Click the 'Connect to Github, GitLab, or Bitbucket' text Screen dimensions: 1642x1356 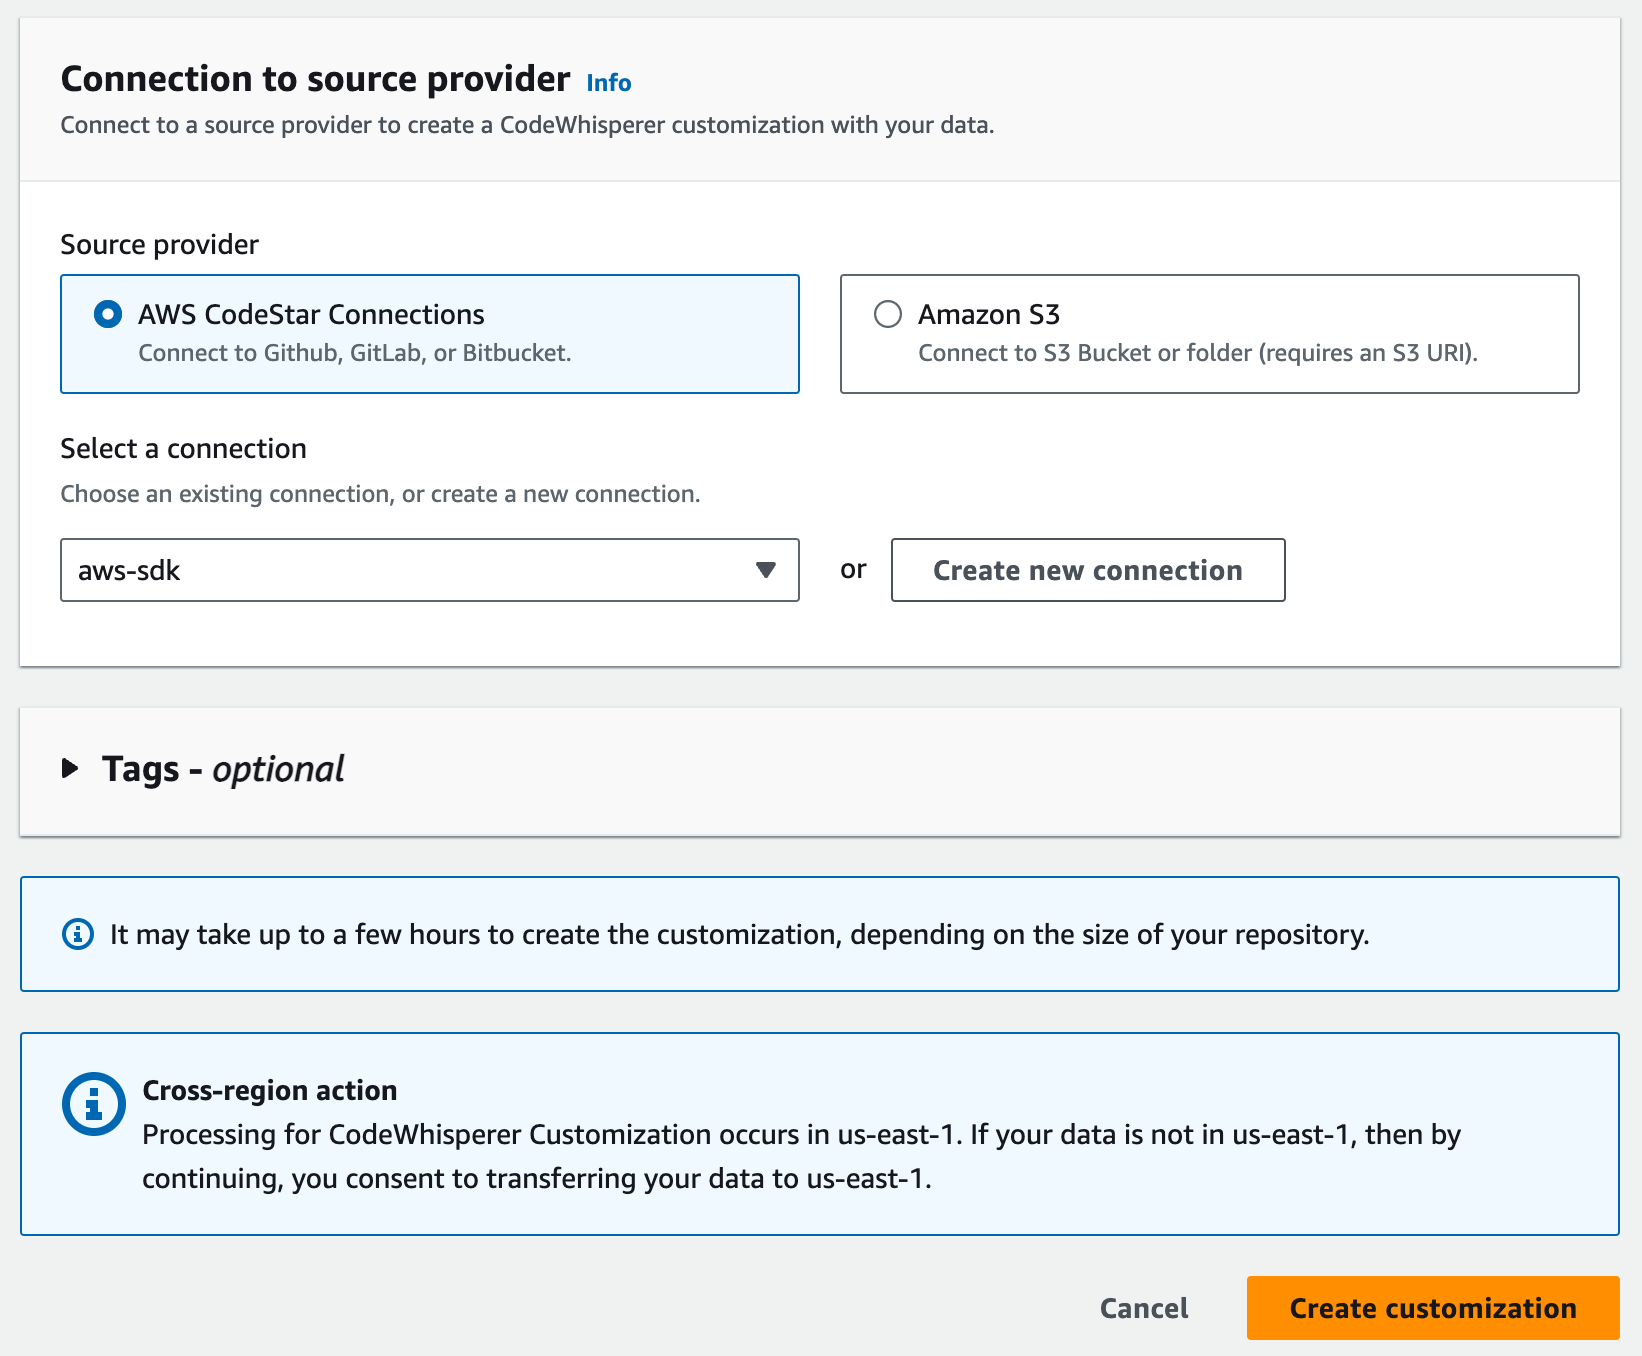click(x=354, y=353)
